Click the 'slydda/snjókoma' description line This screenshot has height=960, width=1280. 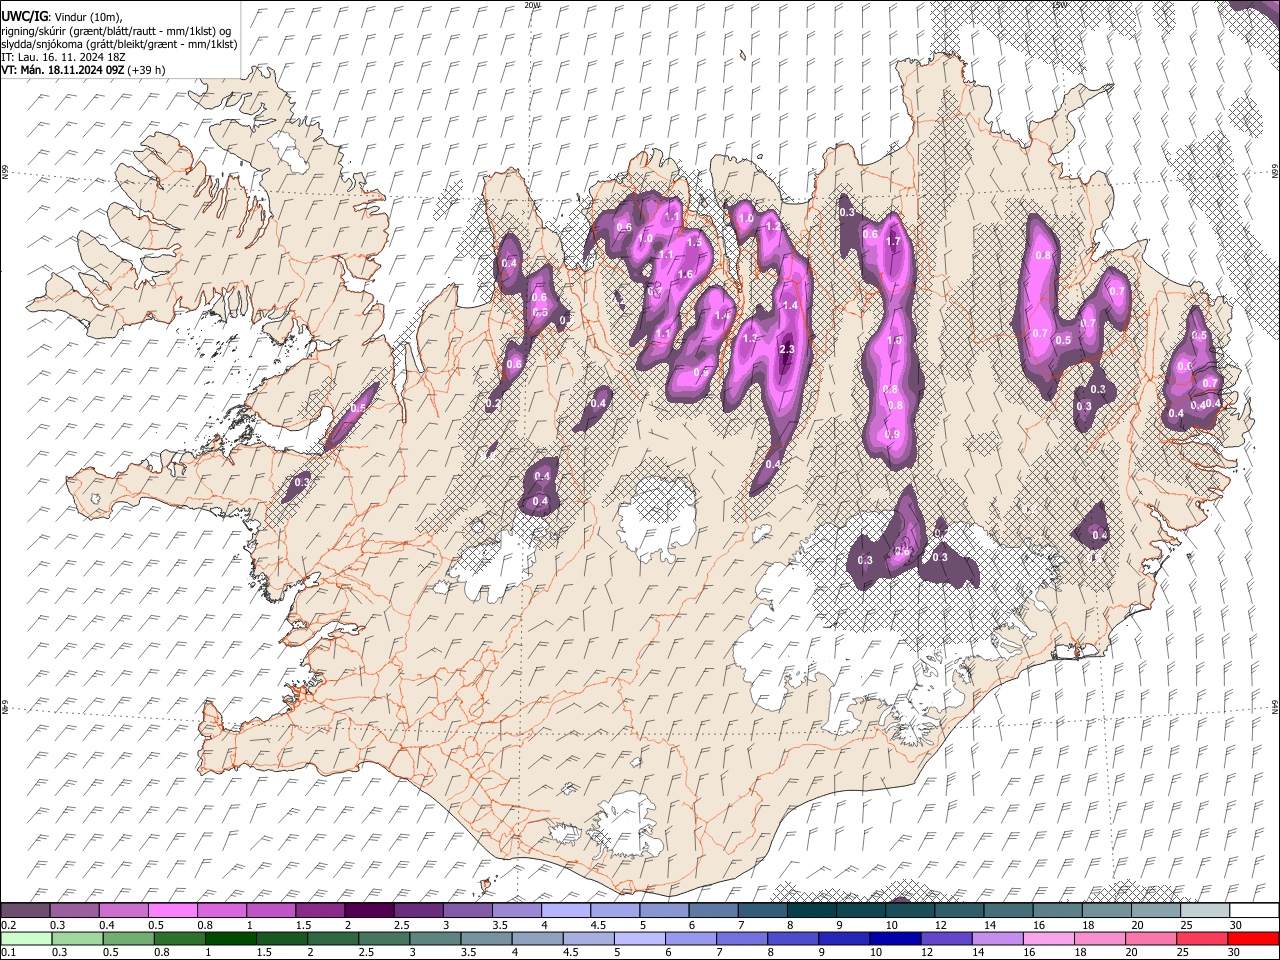(119, 45)
